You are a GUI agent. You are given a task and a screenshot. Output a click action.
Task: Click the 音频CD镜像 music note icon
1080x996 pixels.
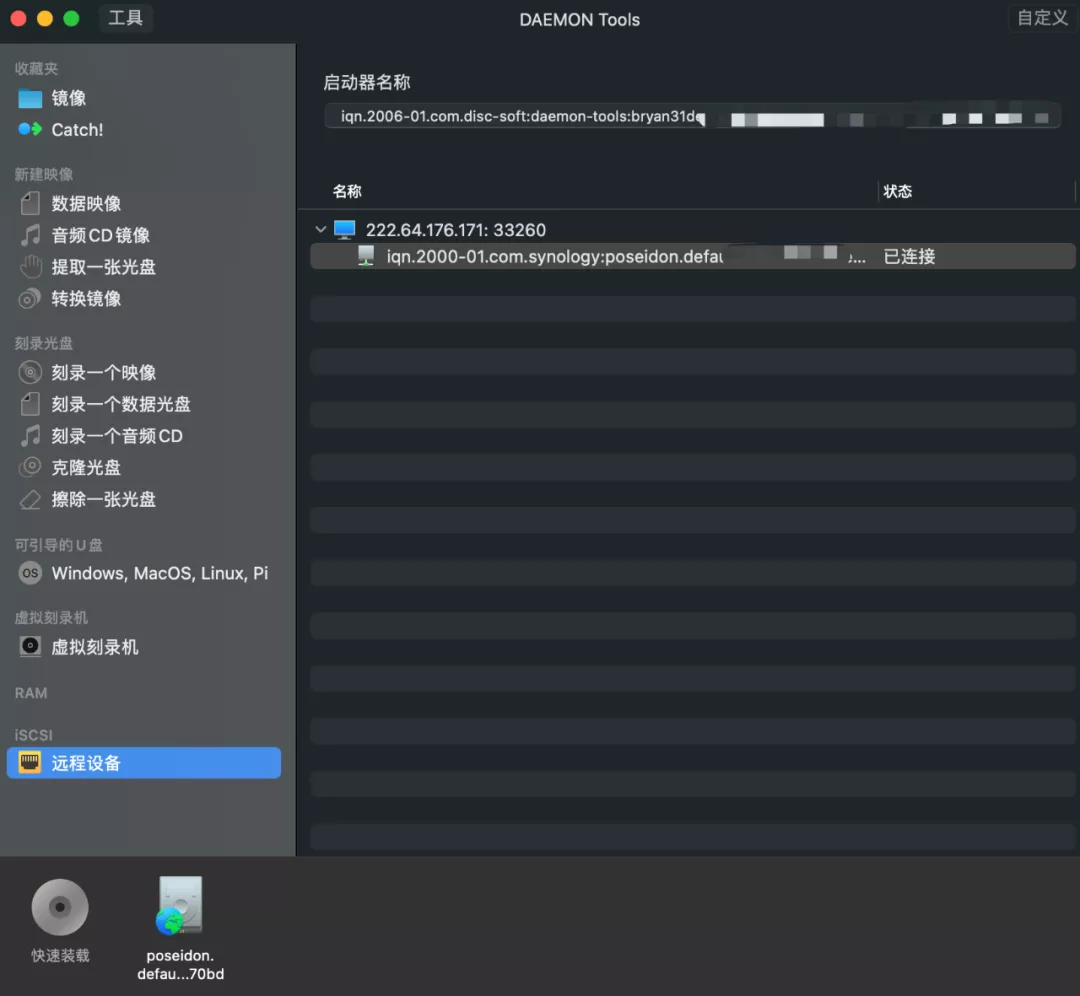30,235
